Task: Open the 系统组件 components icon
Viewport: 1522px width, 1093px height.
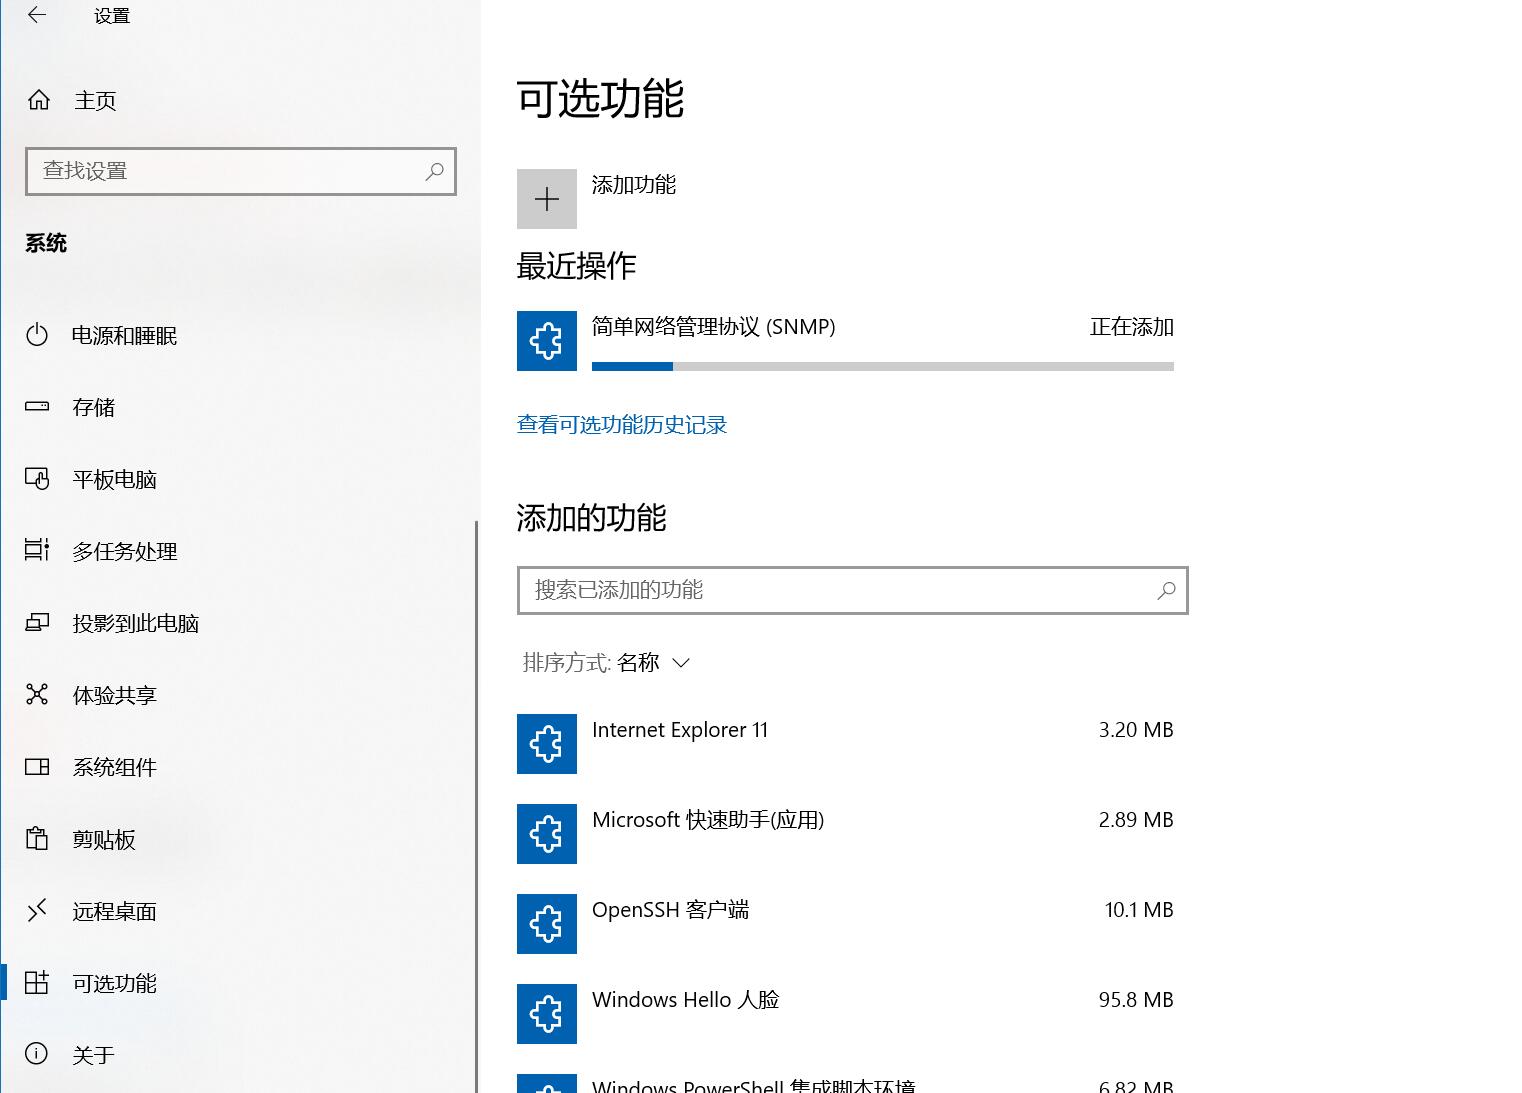Action: (37, 767)
